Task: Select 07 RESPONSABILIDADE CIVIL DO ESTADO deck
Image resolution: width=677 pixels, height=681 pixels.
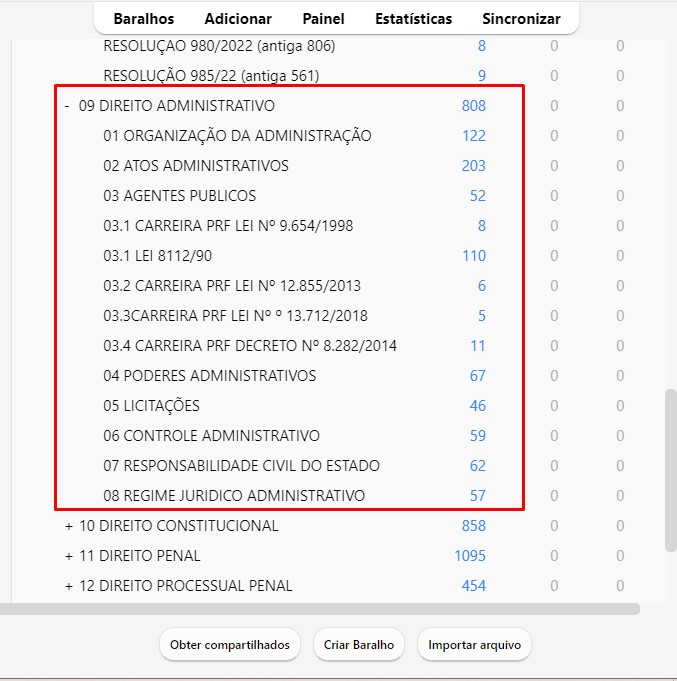Action: coord(241,466)
